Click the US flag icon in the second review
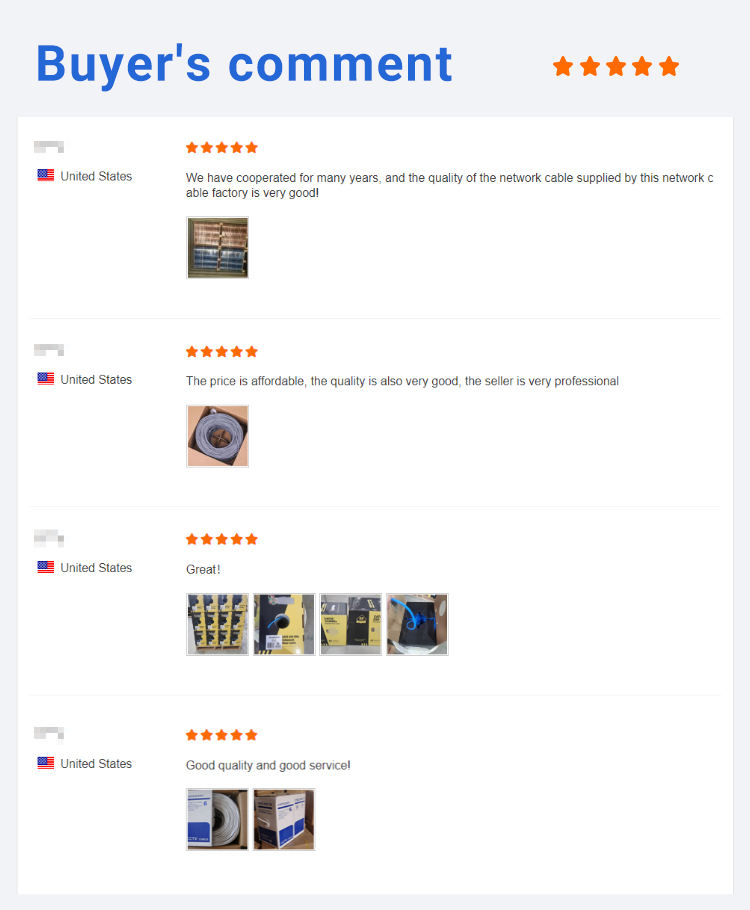This screenshot has width=750, height=910. 46,378
